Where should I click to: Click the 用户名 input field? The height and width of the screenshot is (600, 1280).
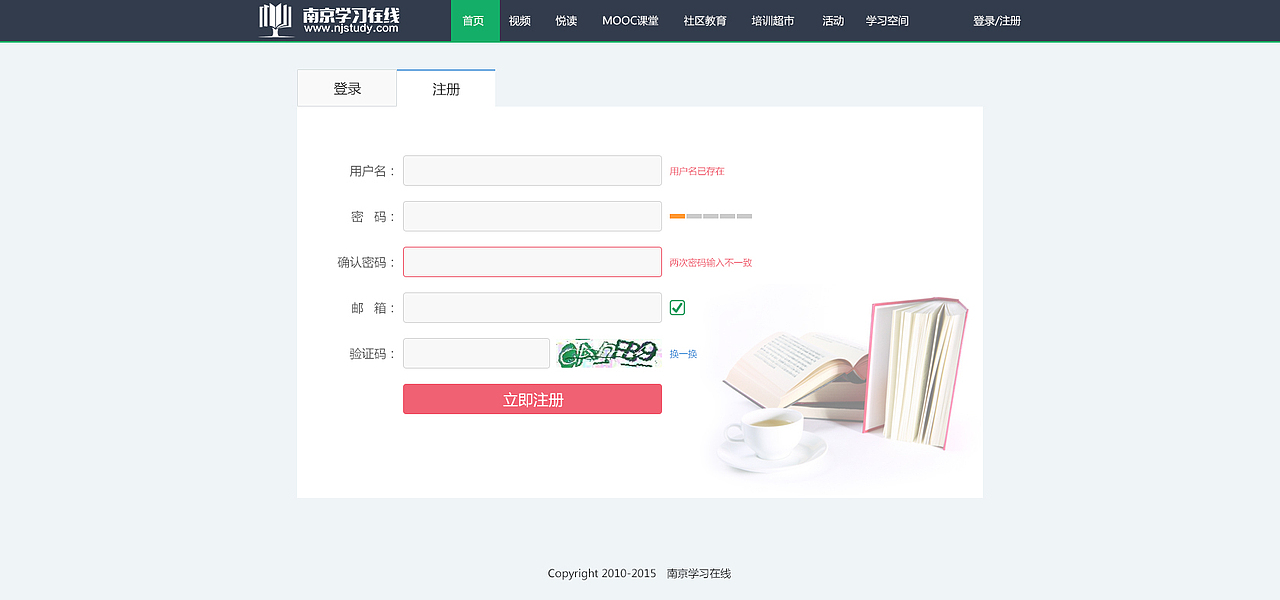tap(532, 170)
